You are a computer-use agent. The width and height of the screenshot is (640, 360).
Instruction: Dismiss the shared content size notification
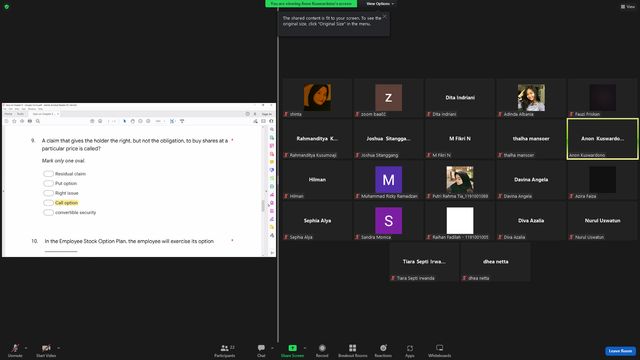tap(384, 17)
